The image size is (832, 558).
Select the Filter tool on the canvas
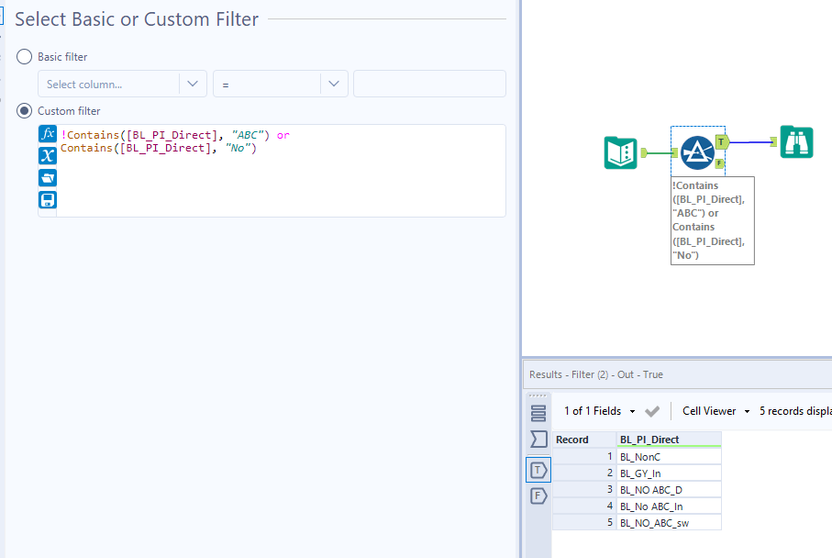tap(697, 153)
